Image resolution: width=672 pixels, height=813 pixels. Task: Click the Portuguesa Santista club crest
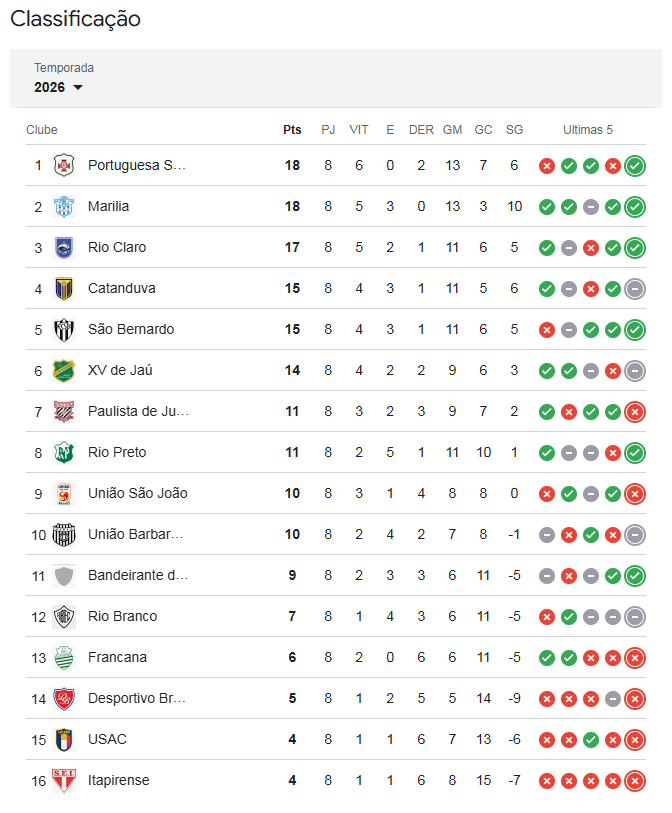coord(64,165)
